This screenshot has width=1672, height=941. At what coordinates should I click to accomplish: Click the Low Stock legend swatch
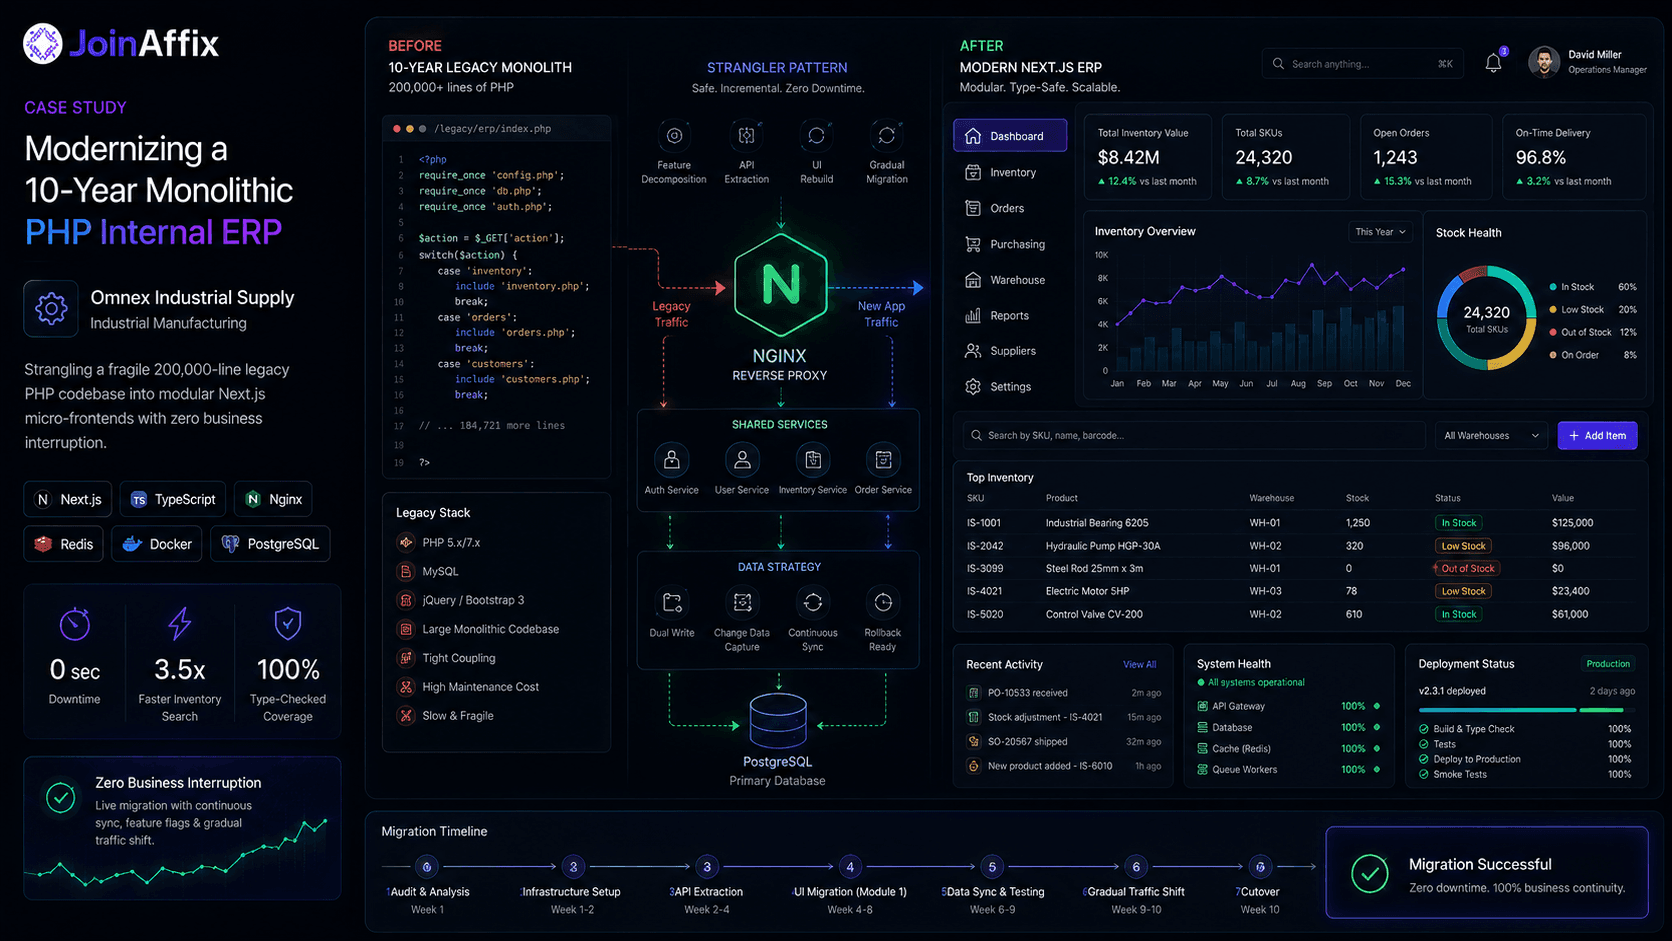1553,310
